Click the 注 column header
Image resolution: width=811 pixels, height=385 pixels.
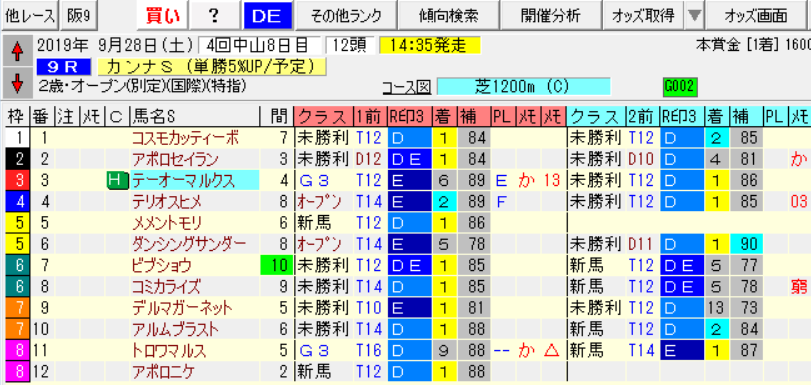[x=66, y=117]
